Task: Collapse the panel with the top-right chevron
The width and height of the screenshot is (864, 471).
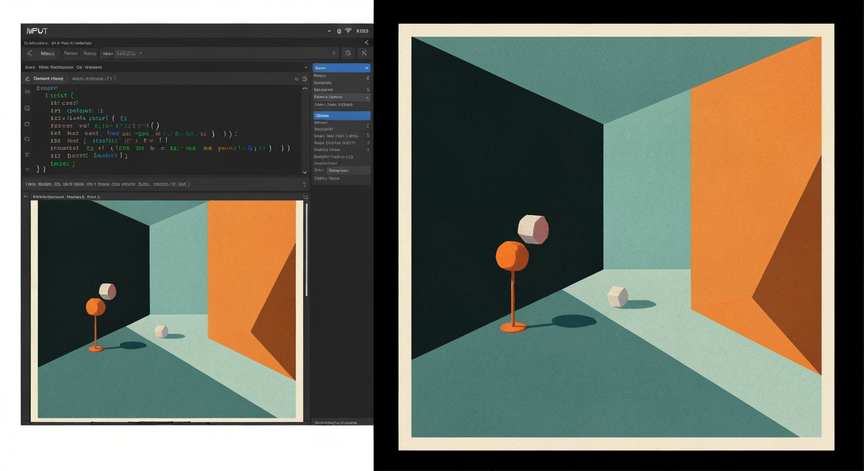Action: (366, 42)
